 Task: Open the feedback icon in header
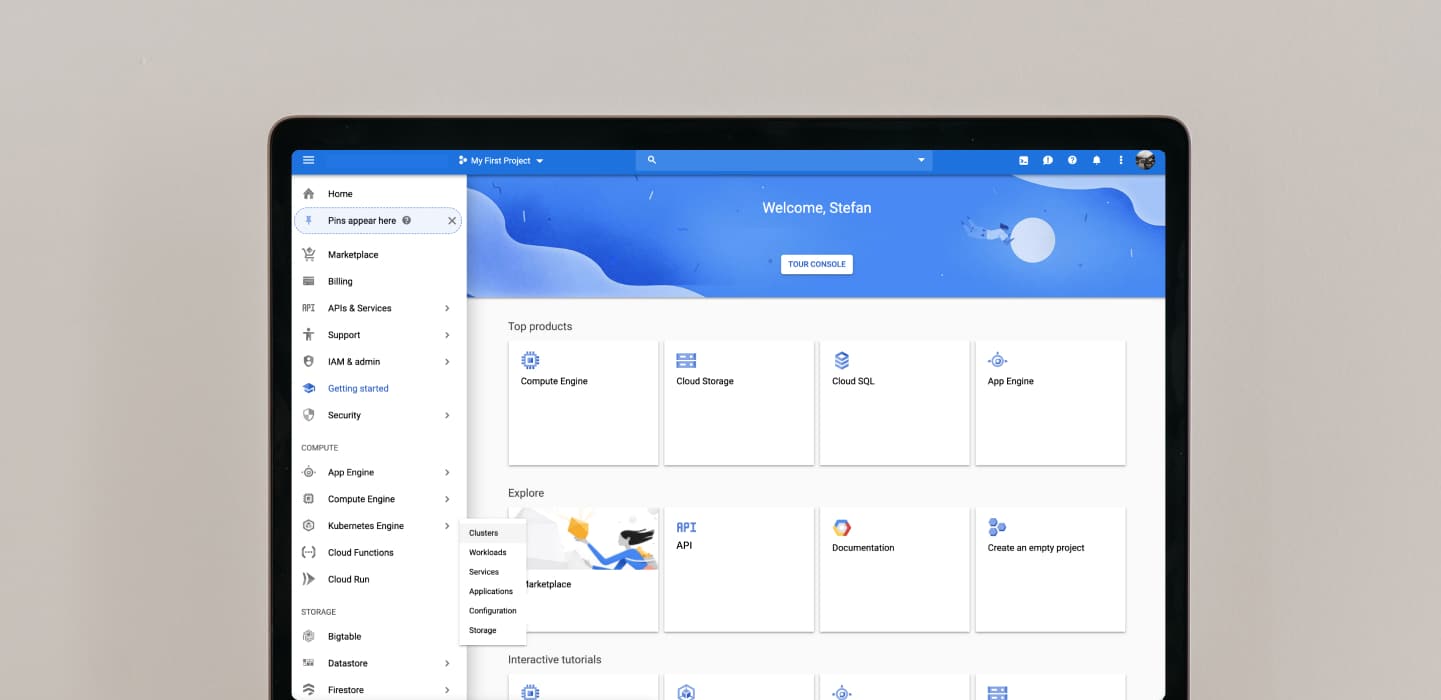point(1048,160)
